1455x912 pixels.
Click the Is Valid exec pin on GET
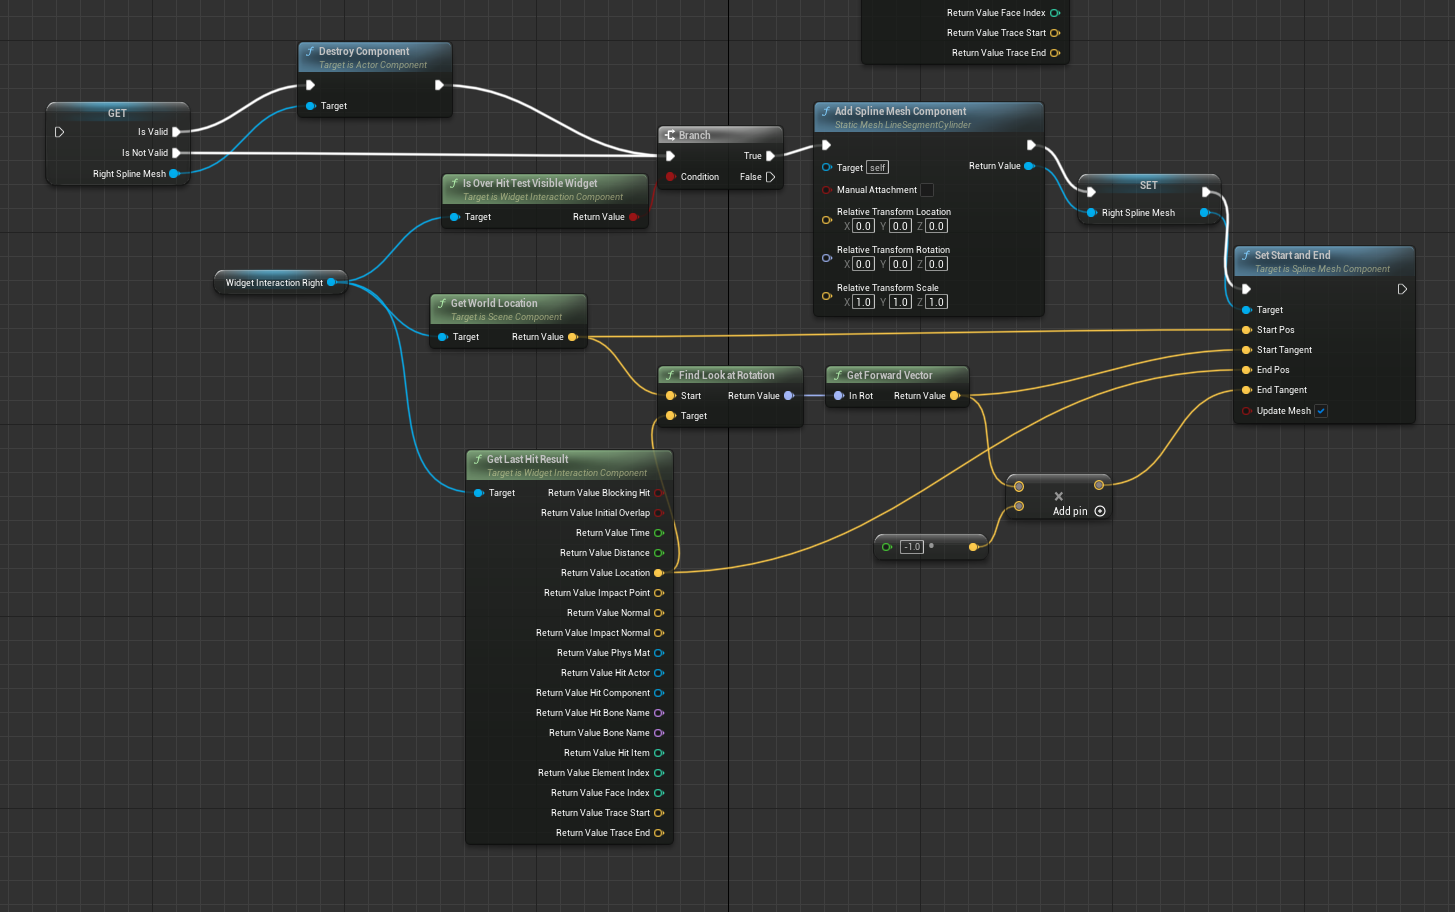[176, 132]
